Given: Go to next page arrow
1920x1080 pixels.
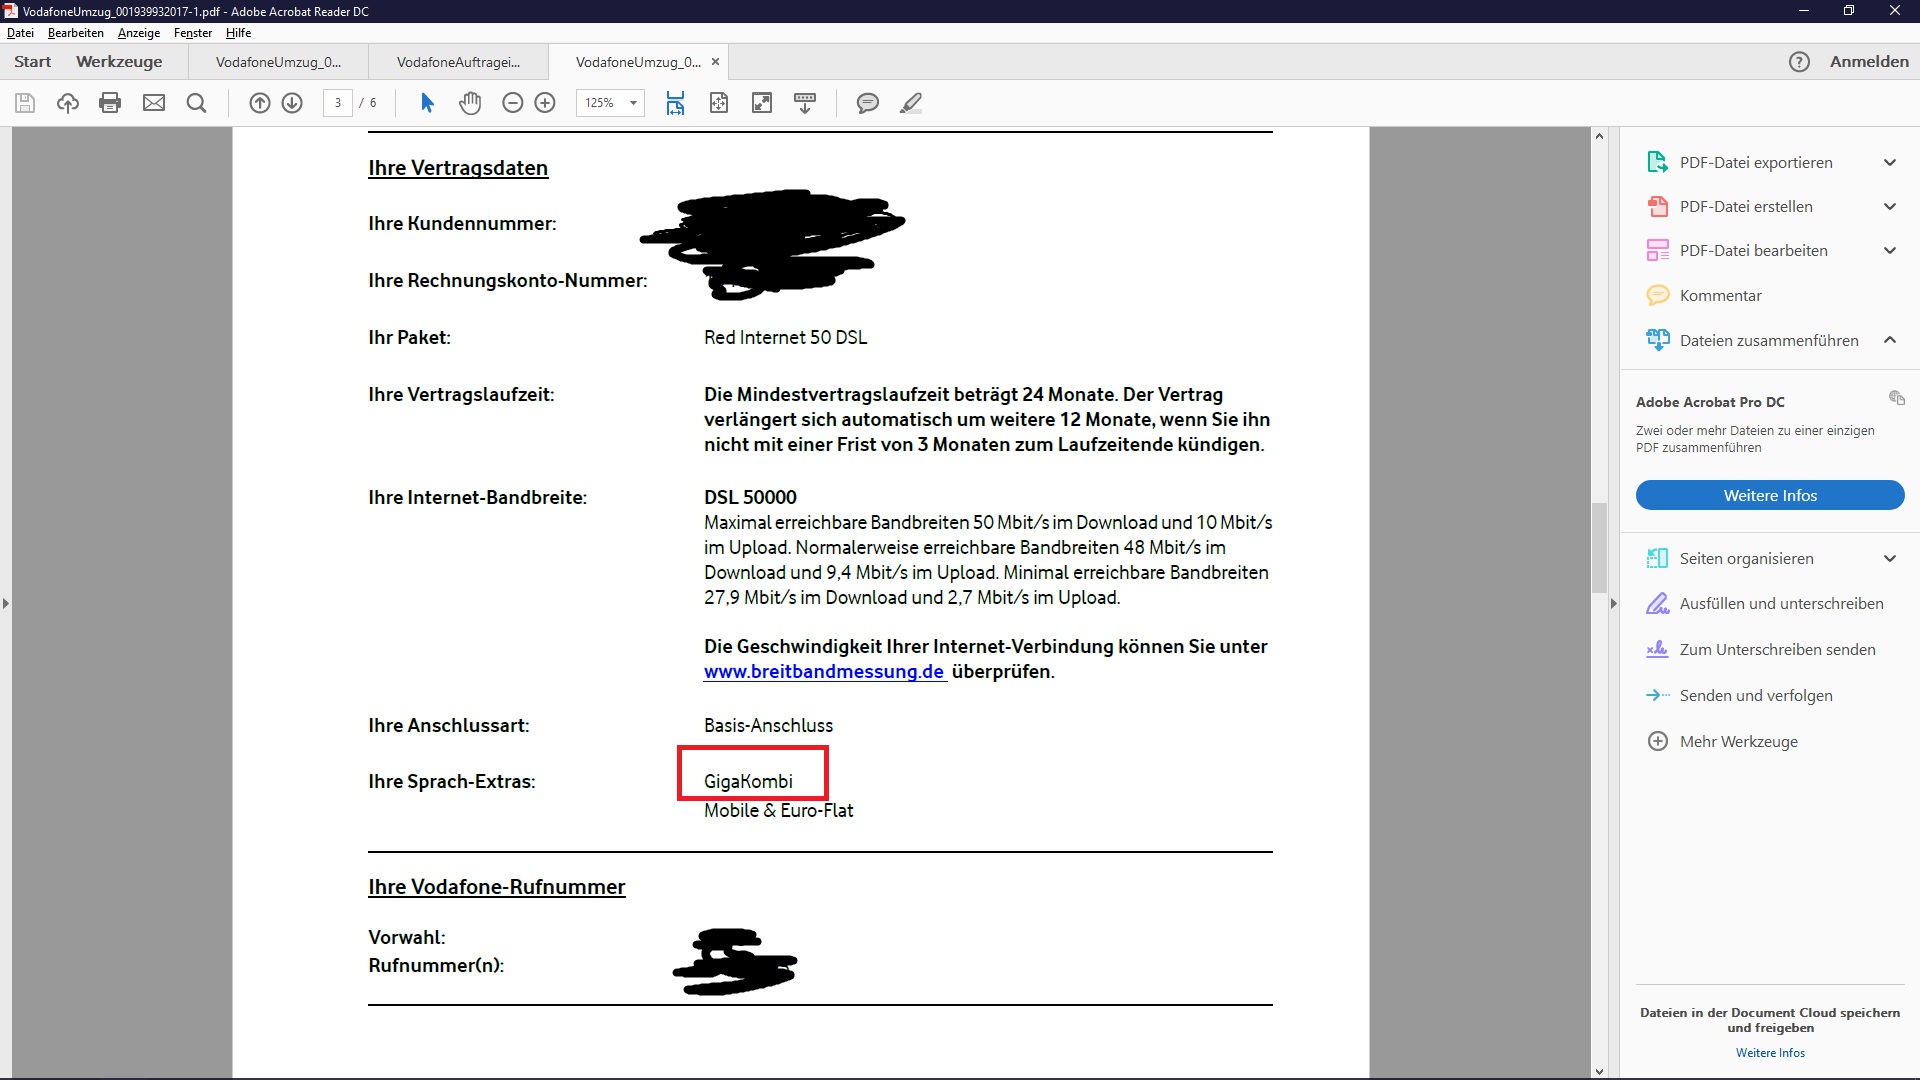Looking at the screenshot, I should 292,103.
